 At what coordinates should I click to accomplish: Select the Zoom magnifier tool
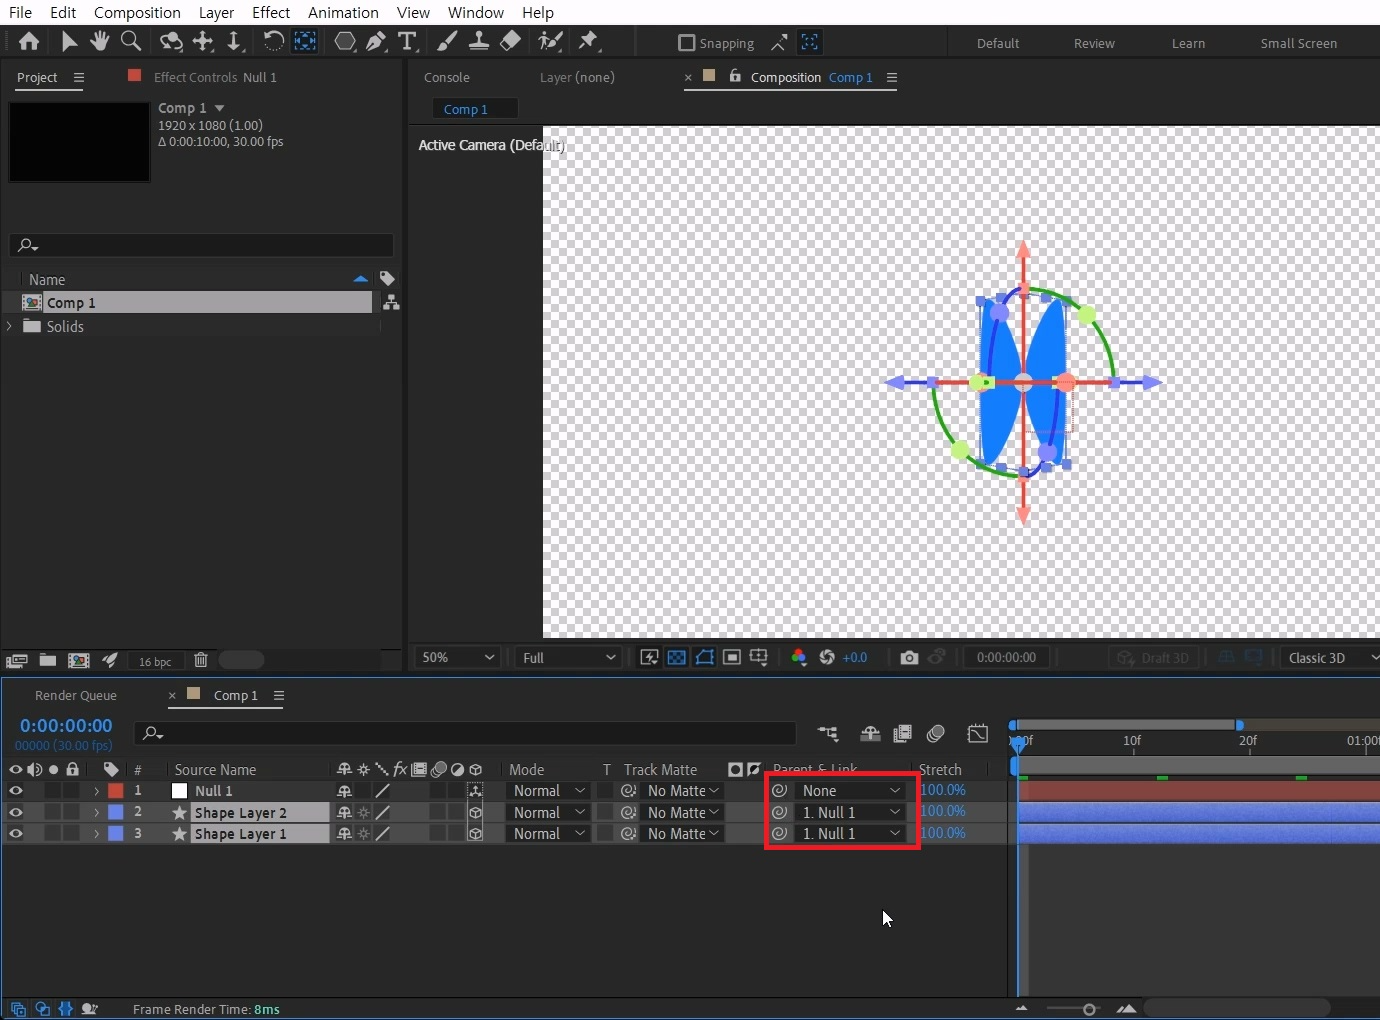pyautogui.click(x=131, y=42)
